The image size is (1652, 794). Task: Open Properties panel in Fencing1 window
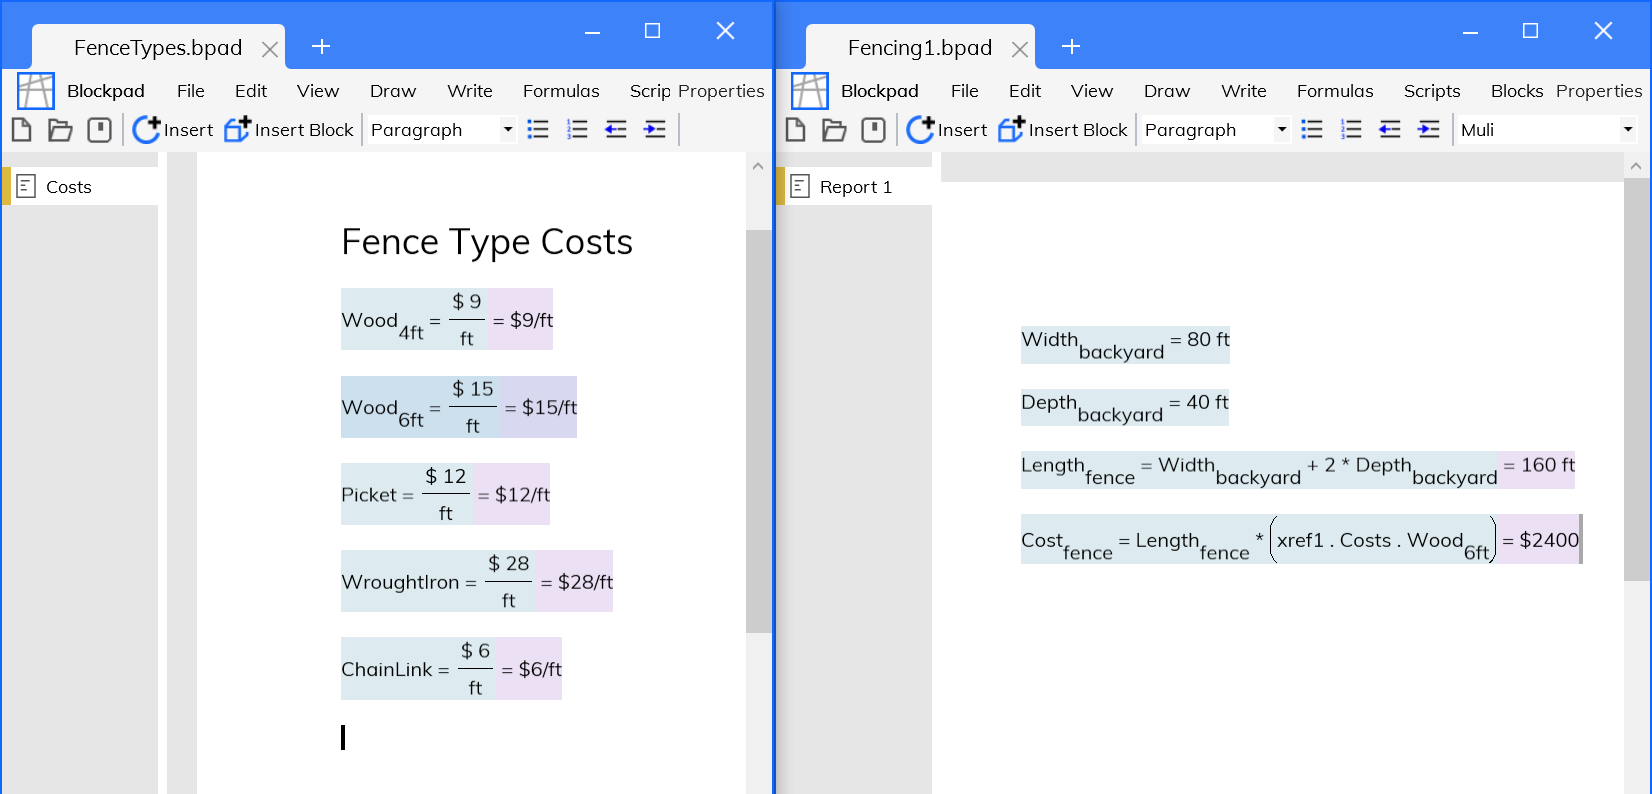(x=1599, y=91)
